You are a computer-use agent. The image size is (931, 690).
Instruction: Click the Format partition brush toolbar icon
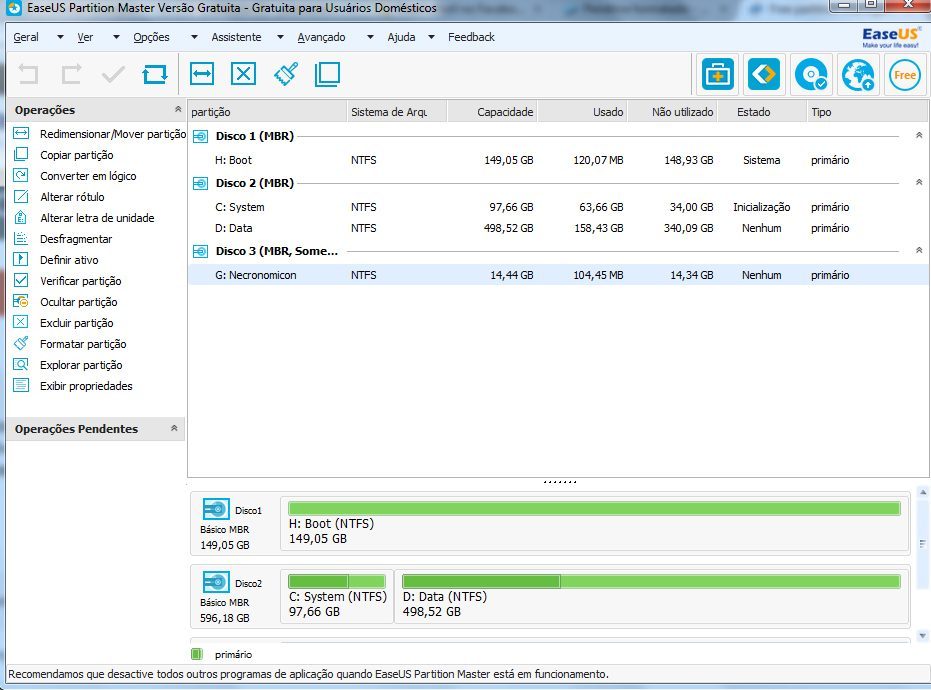coord(286,74)
